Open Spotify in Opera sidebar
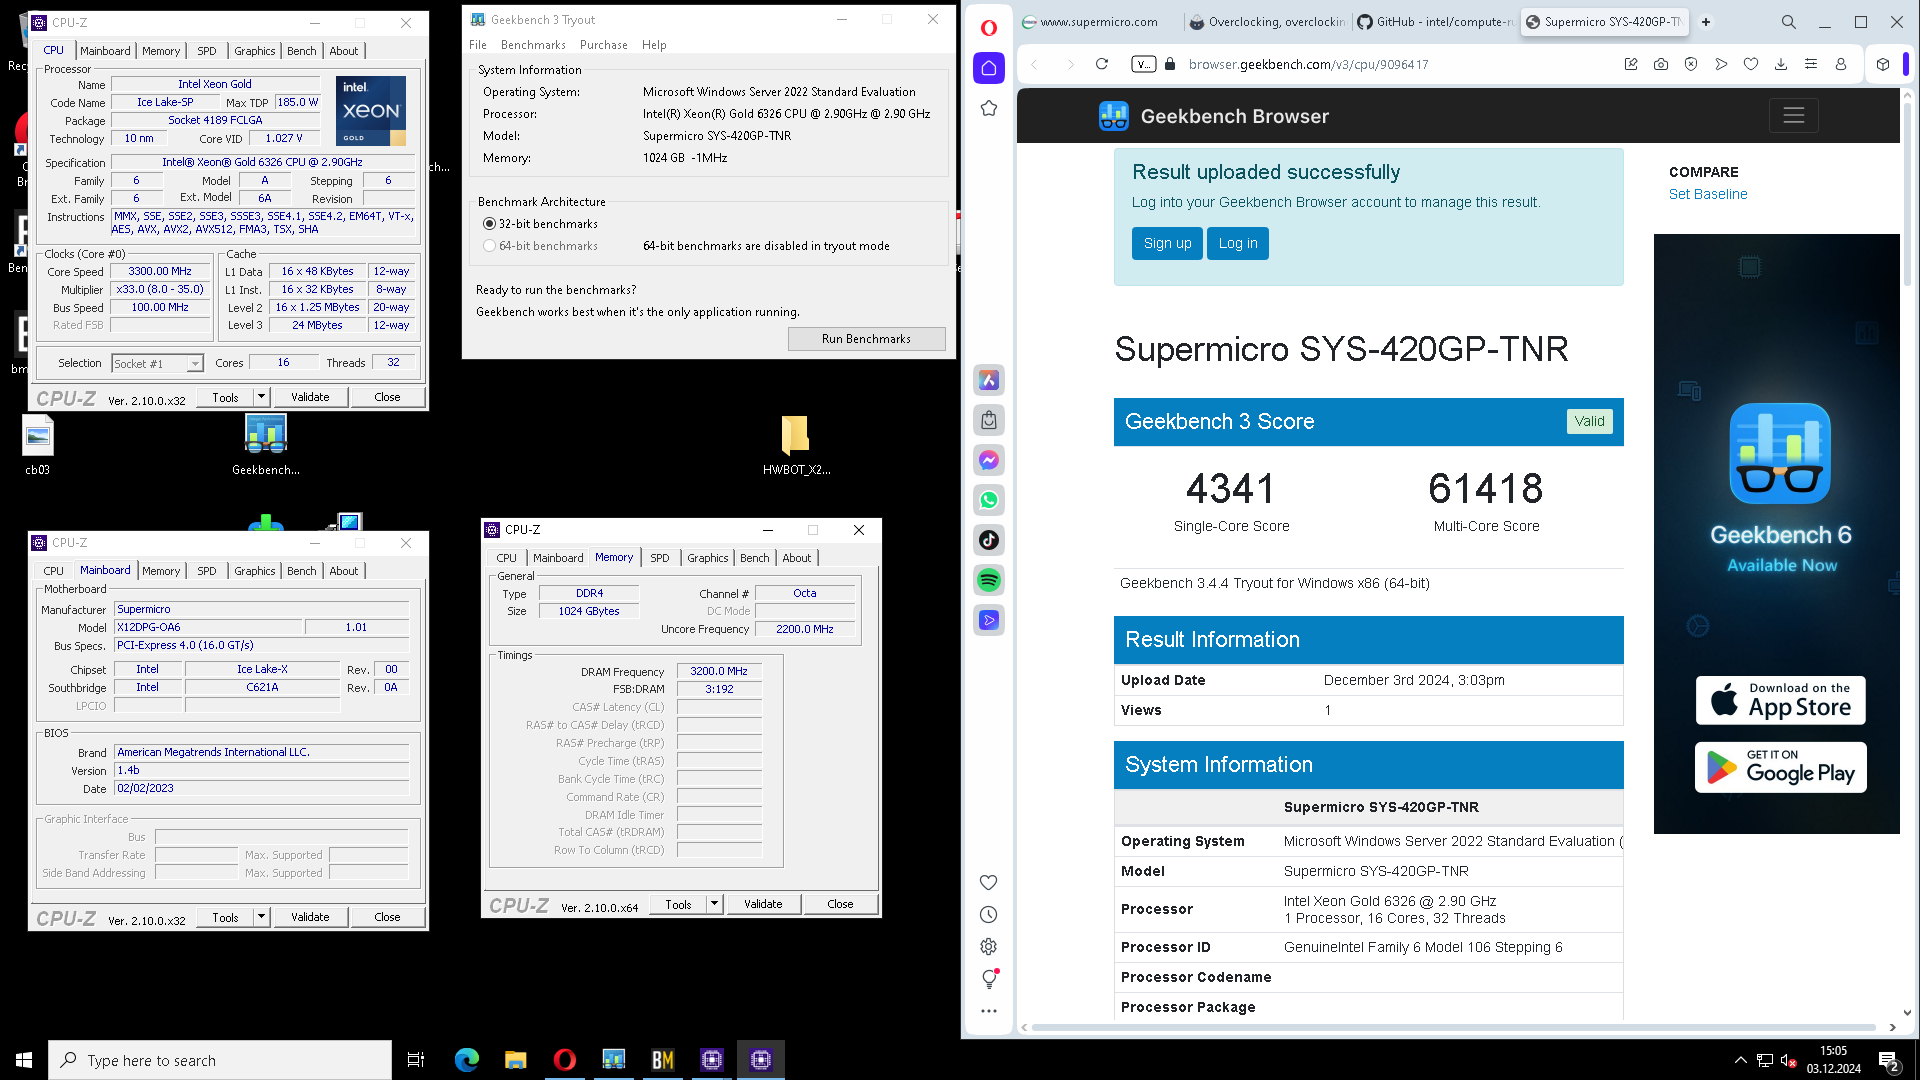 [x=988, y=580]
